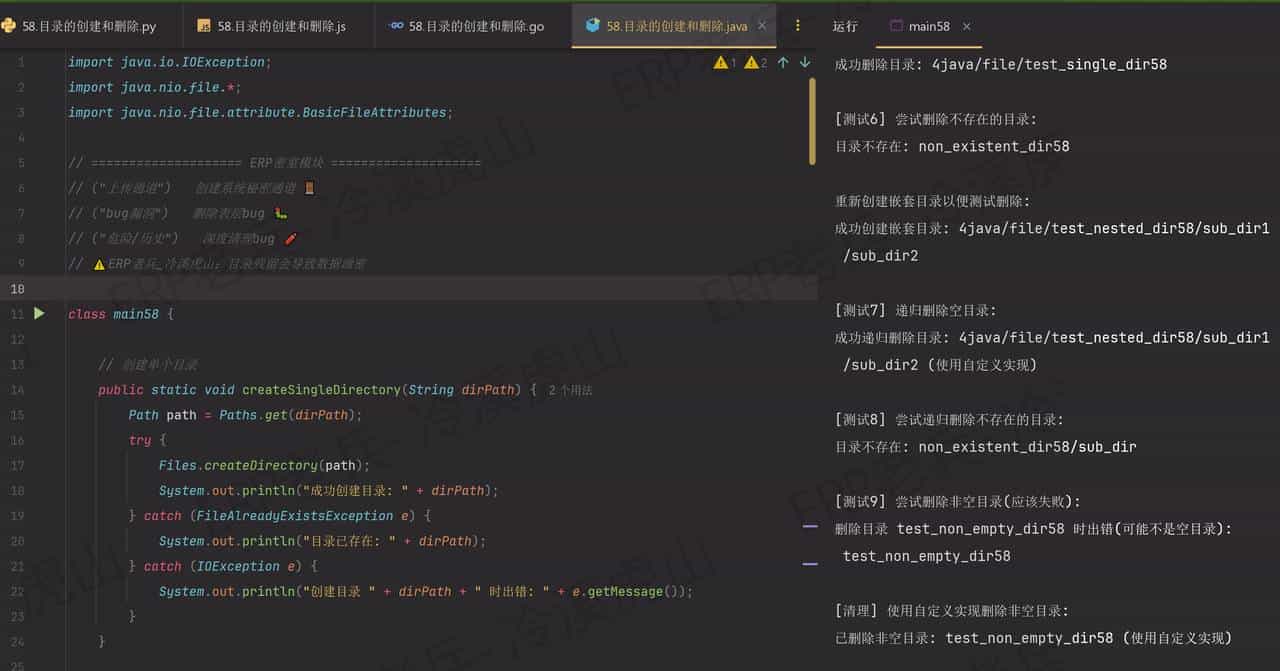The width and height of the screenshot is (1280, 671).
Task: Click line number 11 in gutter
Action: point(17,314)
